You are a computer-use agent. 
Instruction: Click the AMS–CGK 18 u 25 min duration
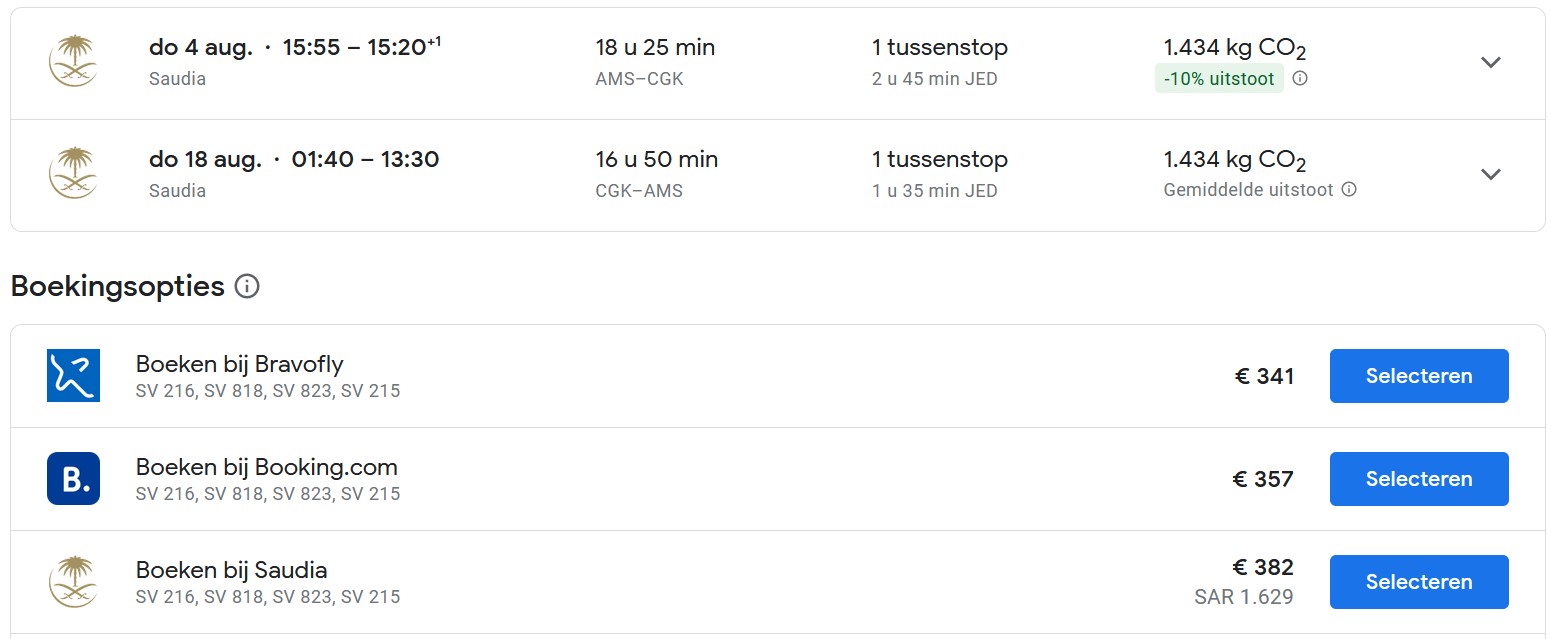tap(655, 62)
